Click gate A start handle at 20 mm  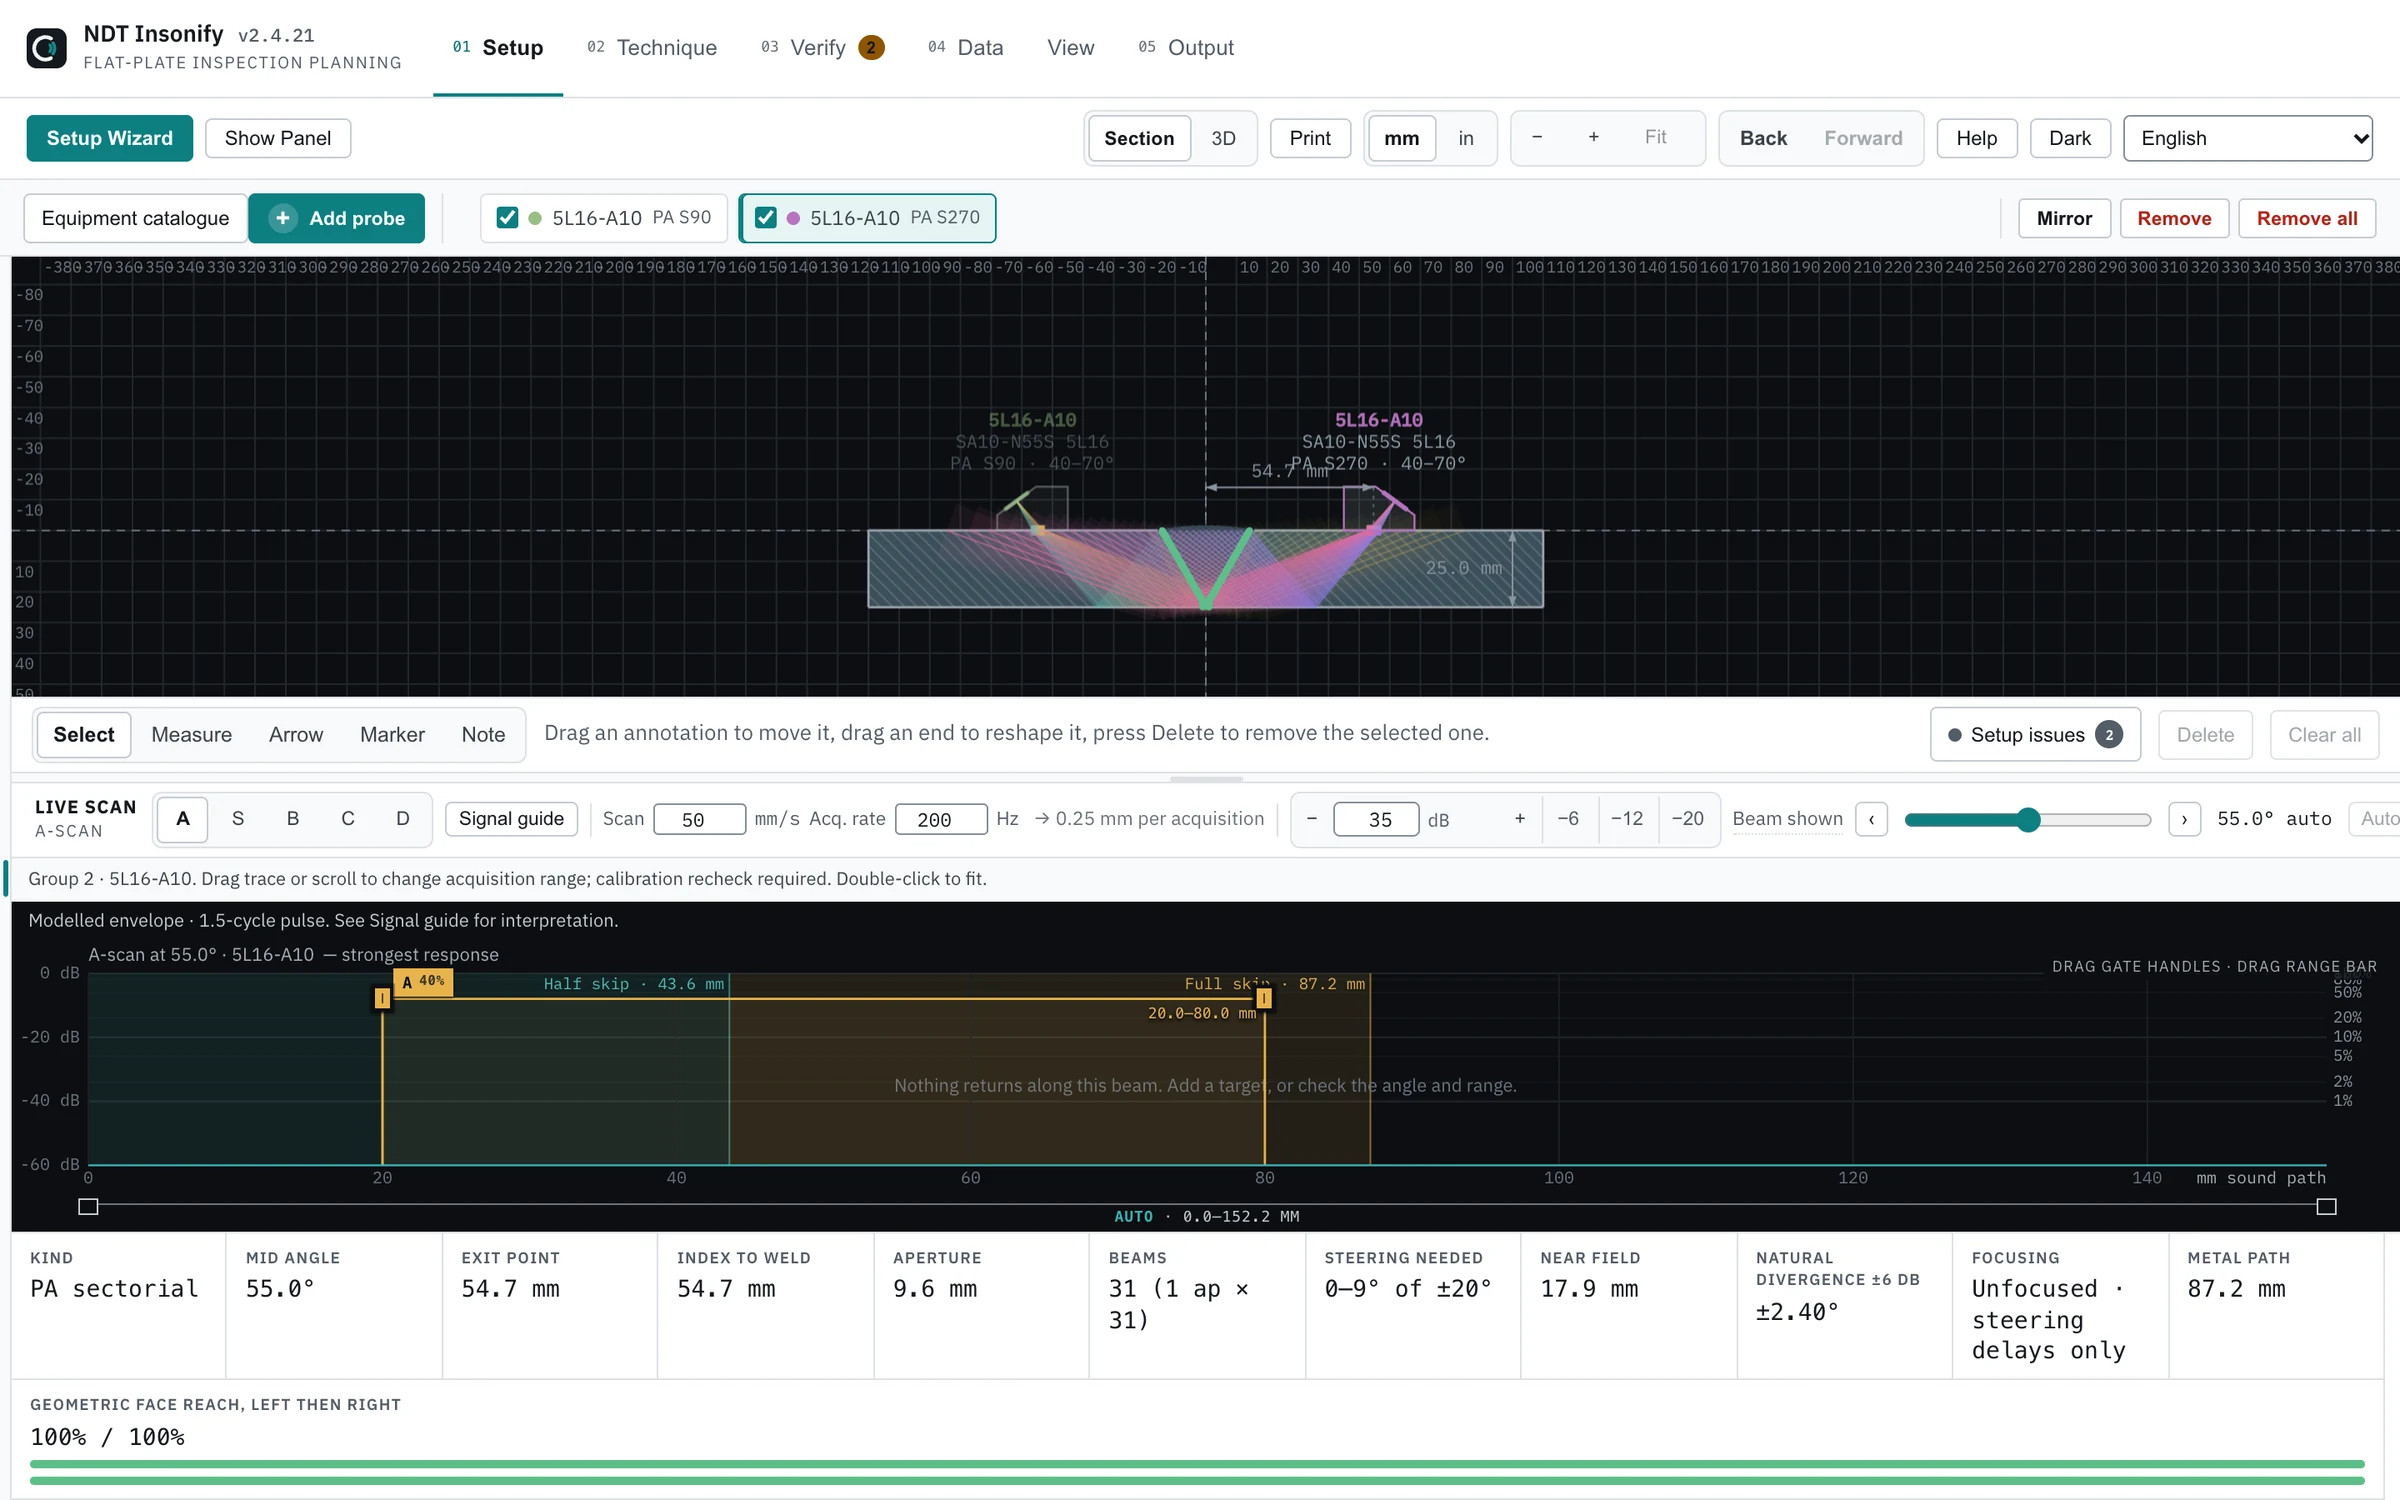tap(382, 998)
